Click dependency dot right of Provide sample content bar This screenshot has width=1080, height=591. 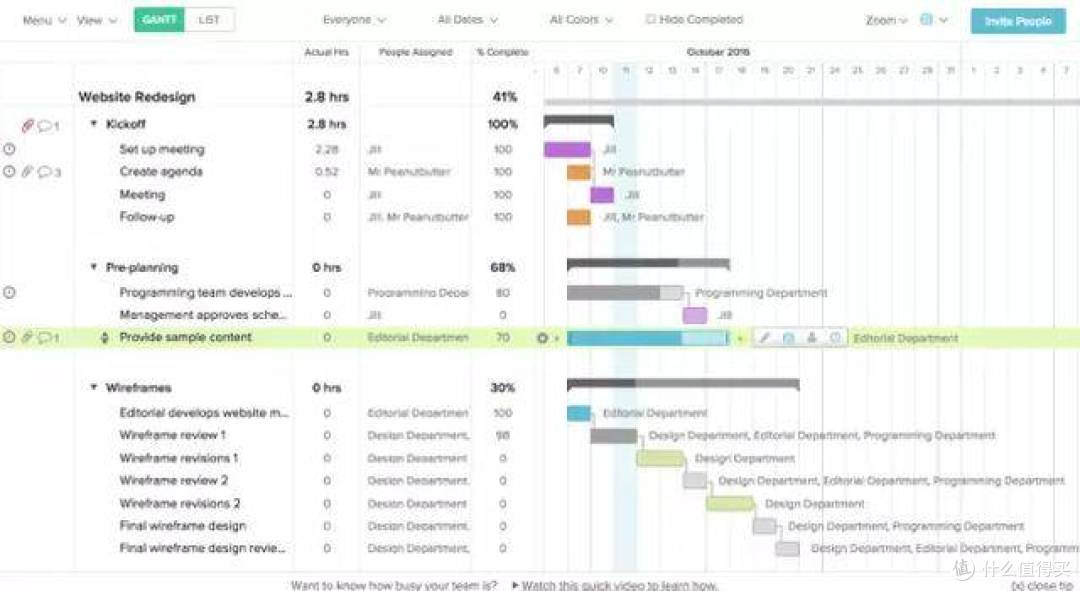[x=740, y=338]
